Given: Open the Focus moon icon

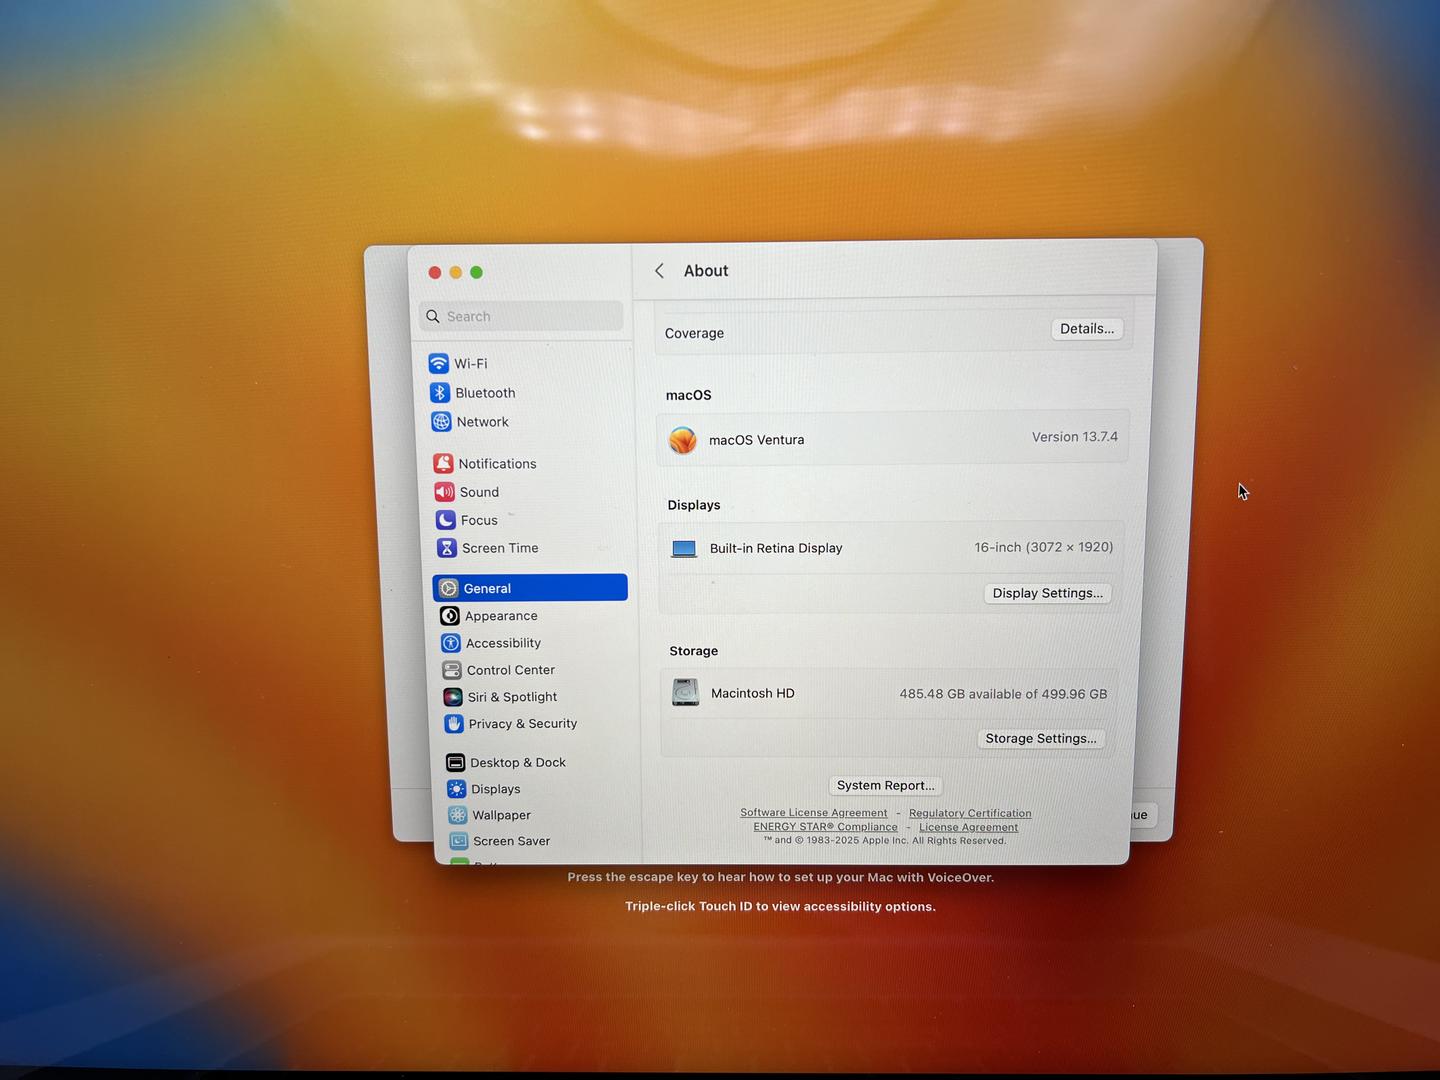Looking at the screenshot, I should pyautogui.click(x=445, y=520).
